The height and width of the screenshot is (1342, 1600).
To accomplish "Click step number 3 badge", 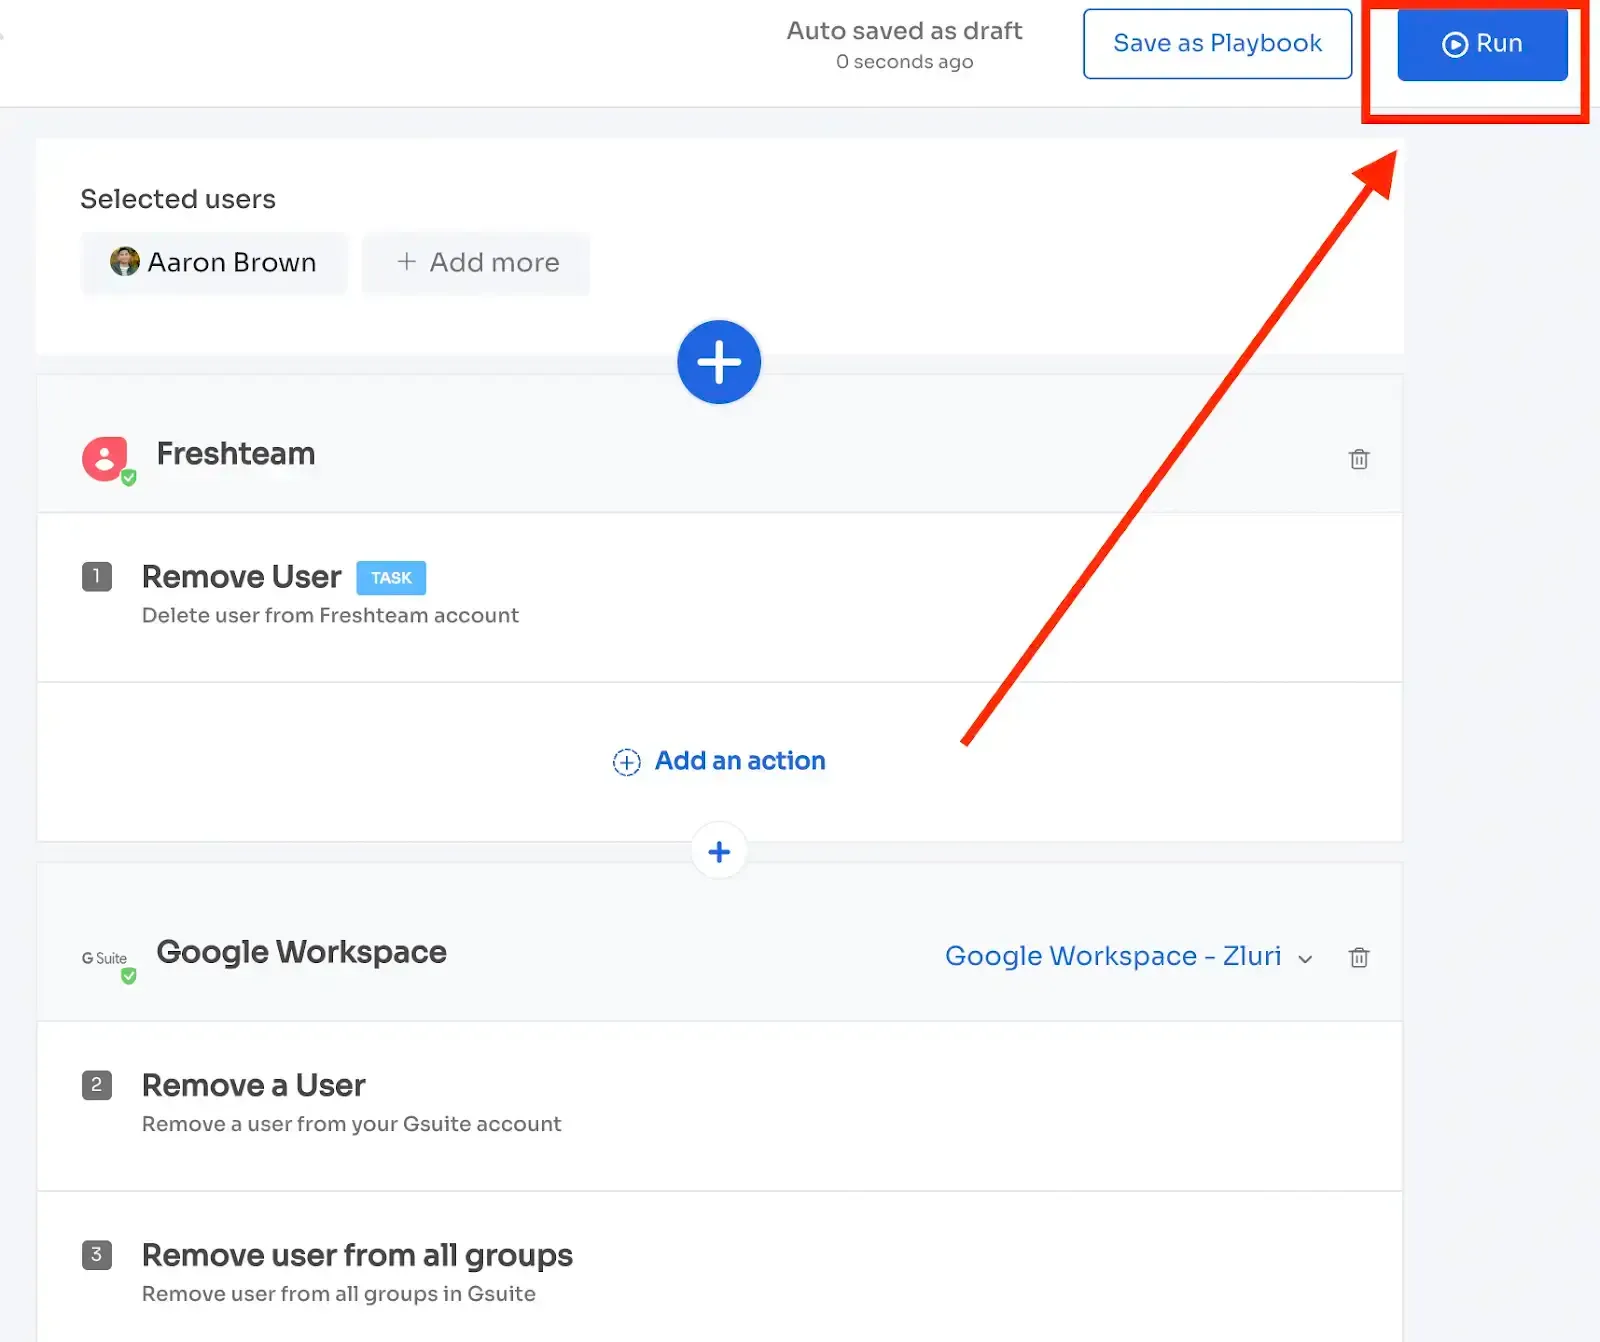I will click(97, 1254).
